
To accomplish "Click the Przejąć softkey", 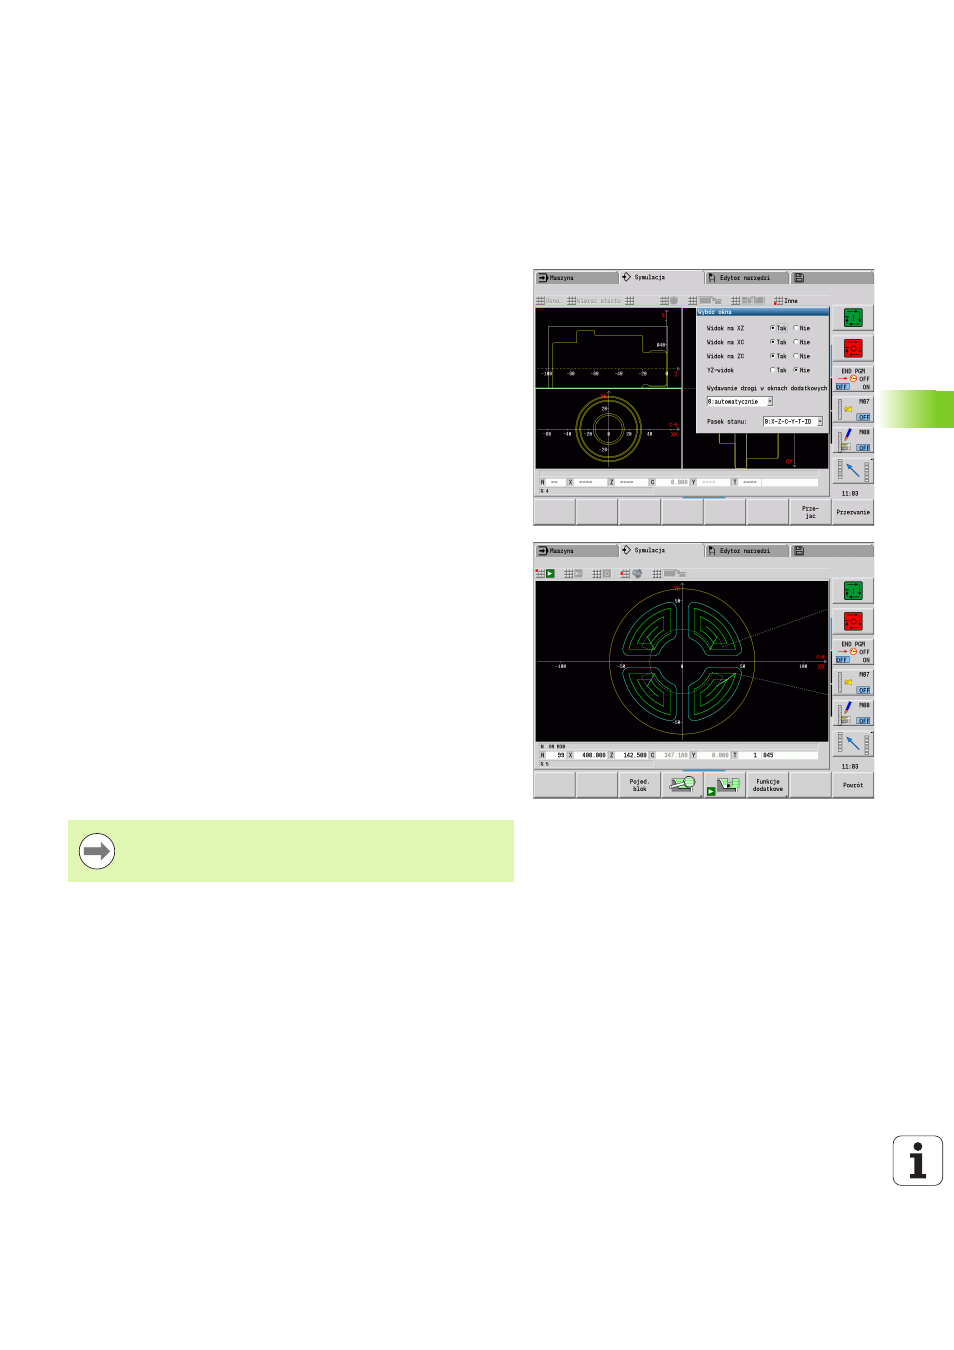I will [810, 512].
